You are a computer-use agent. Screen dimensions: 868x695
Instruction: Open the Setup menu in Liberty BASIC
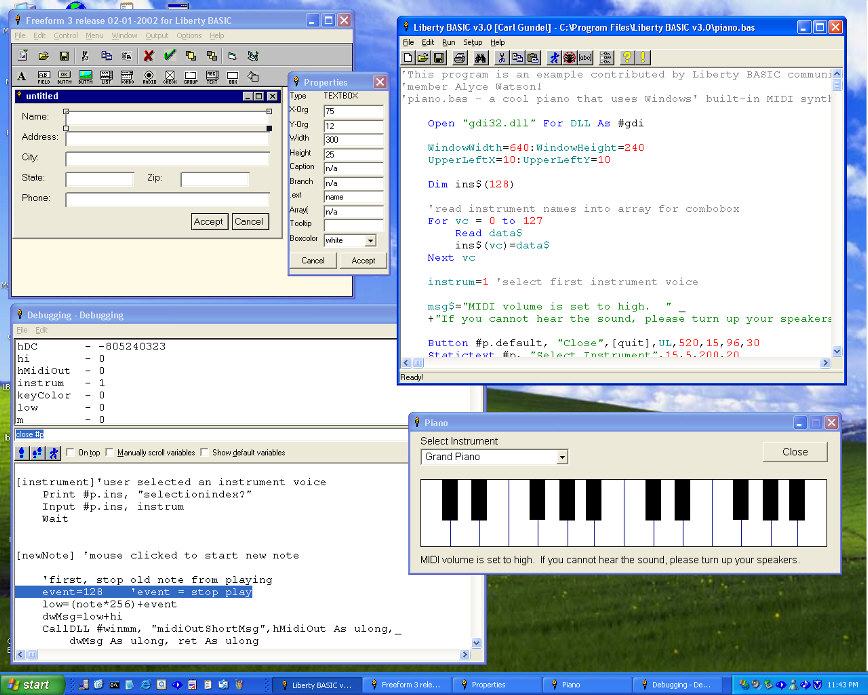(x=472, y=43)
